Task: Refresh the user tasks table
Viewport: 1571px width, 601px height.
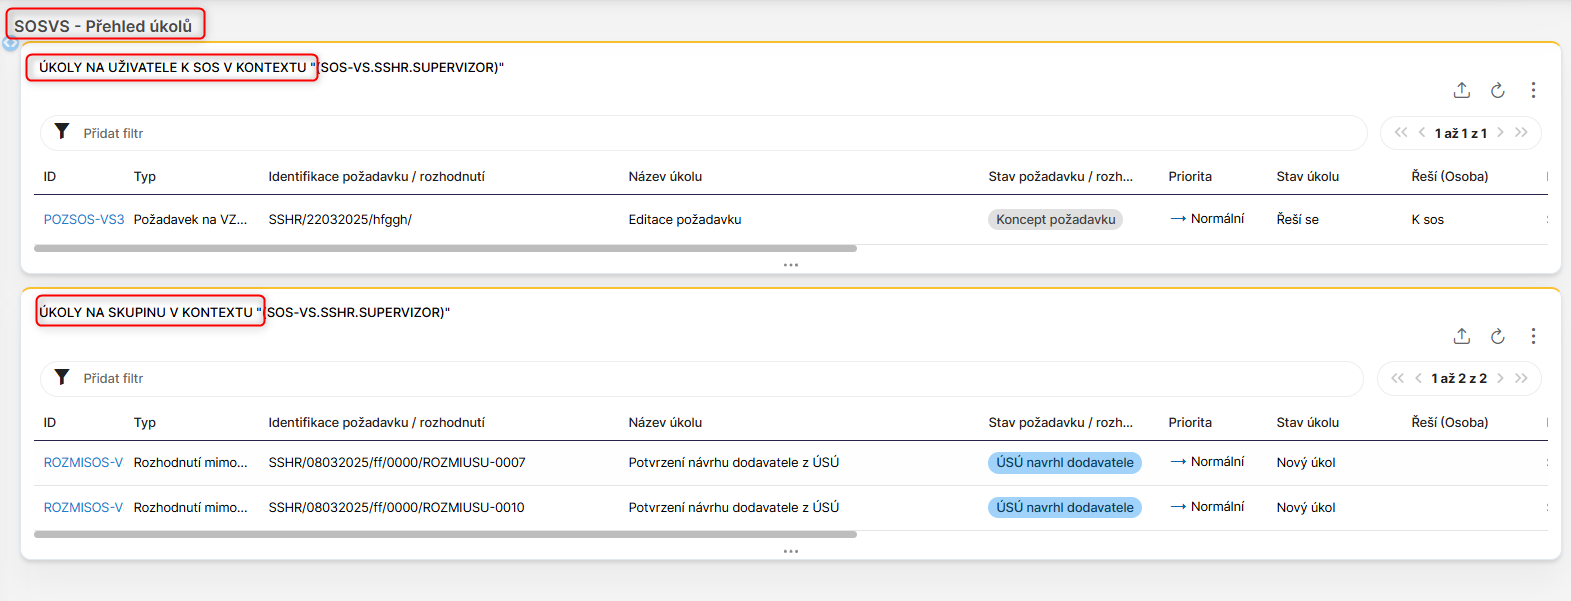Action: 1497,90
